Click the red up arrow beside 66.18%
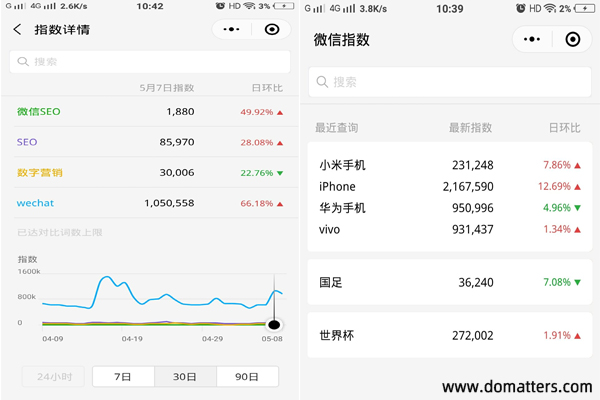This screenshot has height=400, width=600. pos(280,204)
